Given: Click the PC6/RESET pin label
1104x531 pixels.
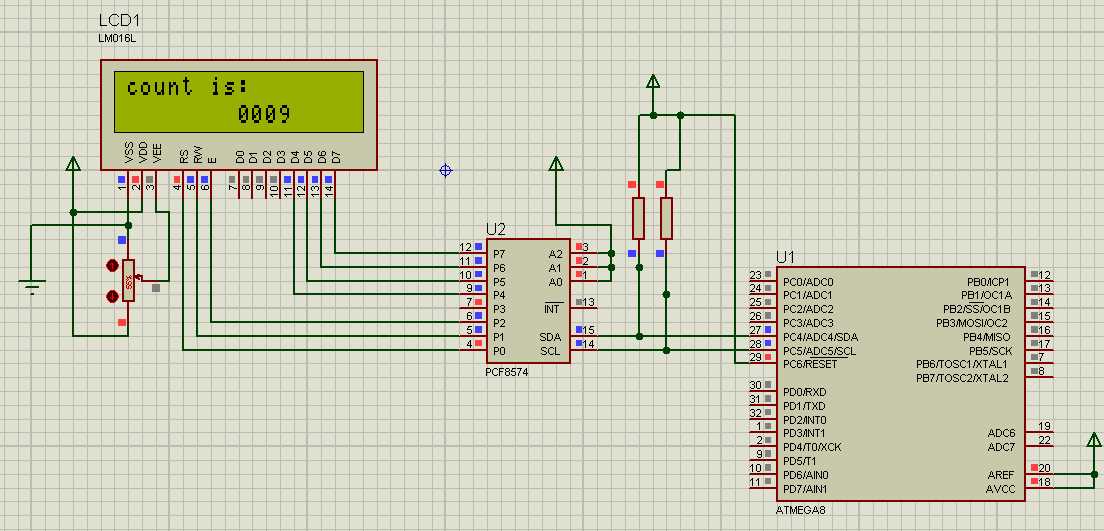Looking at the screenshot, I should pos(810,364).
